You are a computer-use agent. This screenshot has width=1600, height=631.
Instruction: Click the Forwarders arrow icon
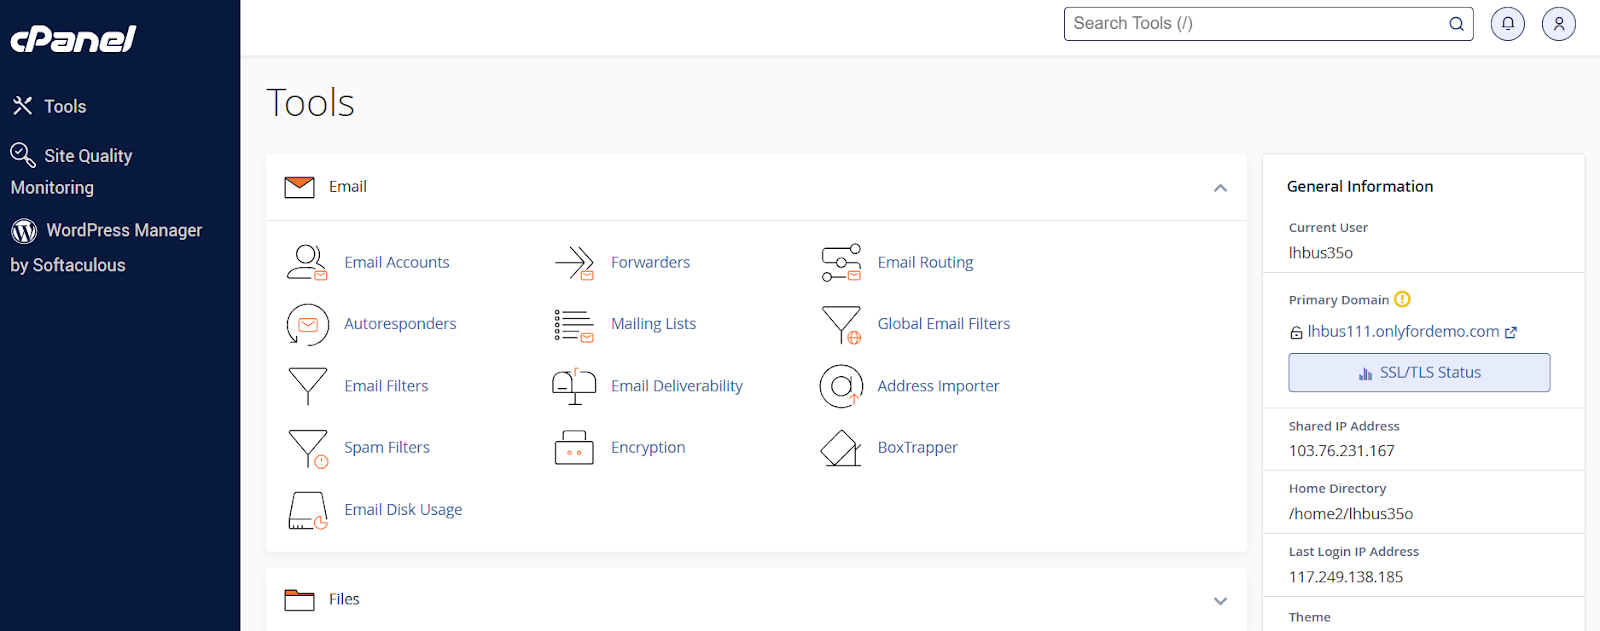pos(574,262)
